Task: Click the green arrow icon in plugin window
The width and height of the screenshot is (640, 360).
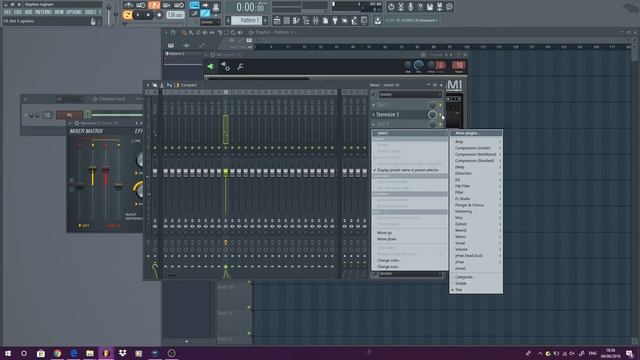Action: click(211, 67)
